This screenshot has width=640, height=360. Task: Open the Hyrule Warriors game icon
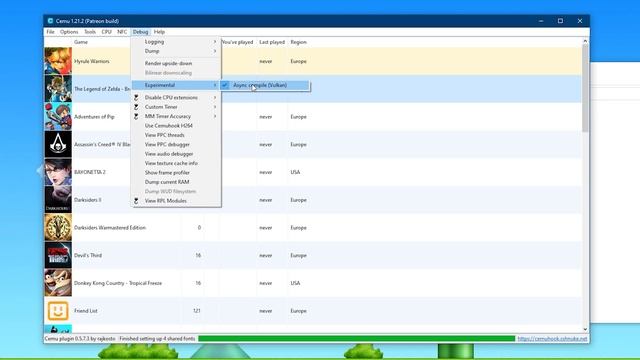[x=58, y=61]
